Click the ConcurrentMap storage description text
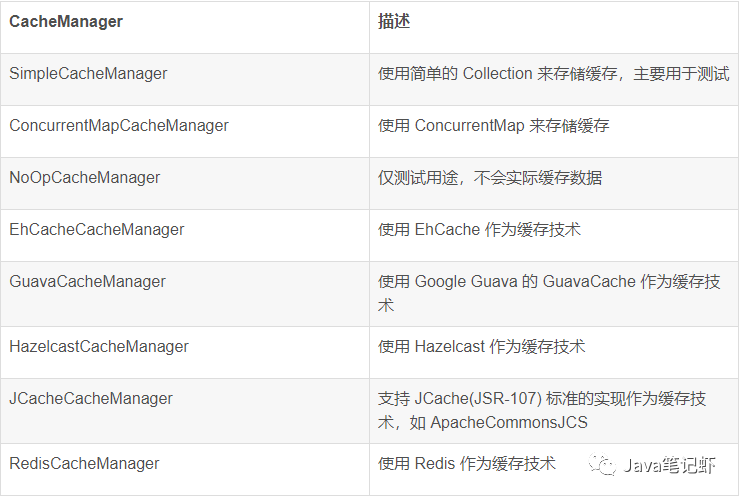 493,126
